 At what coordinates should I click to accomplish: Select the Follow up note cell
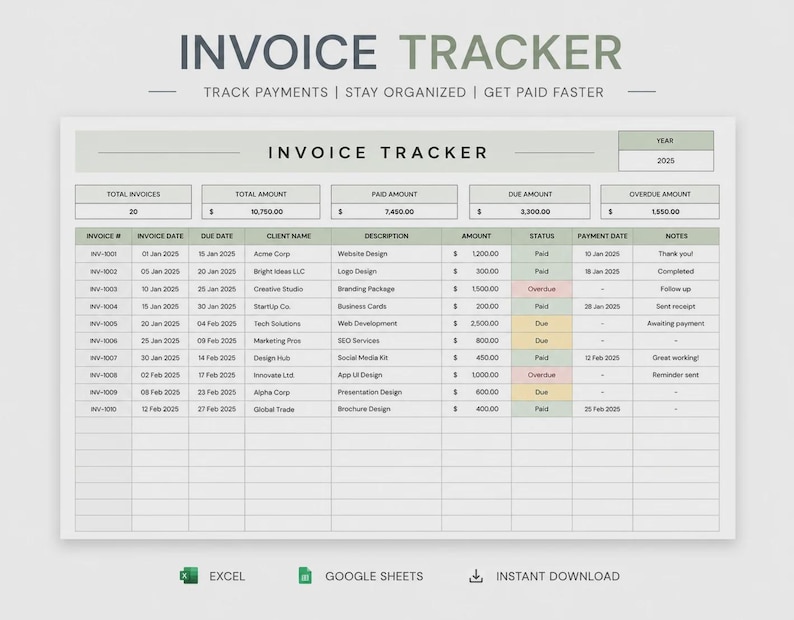[x=676, y=289]
